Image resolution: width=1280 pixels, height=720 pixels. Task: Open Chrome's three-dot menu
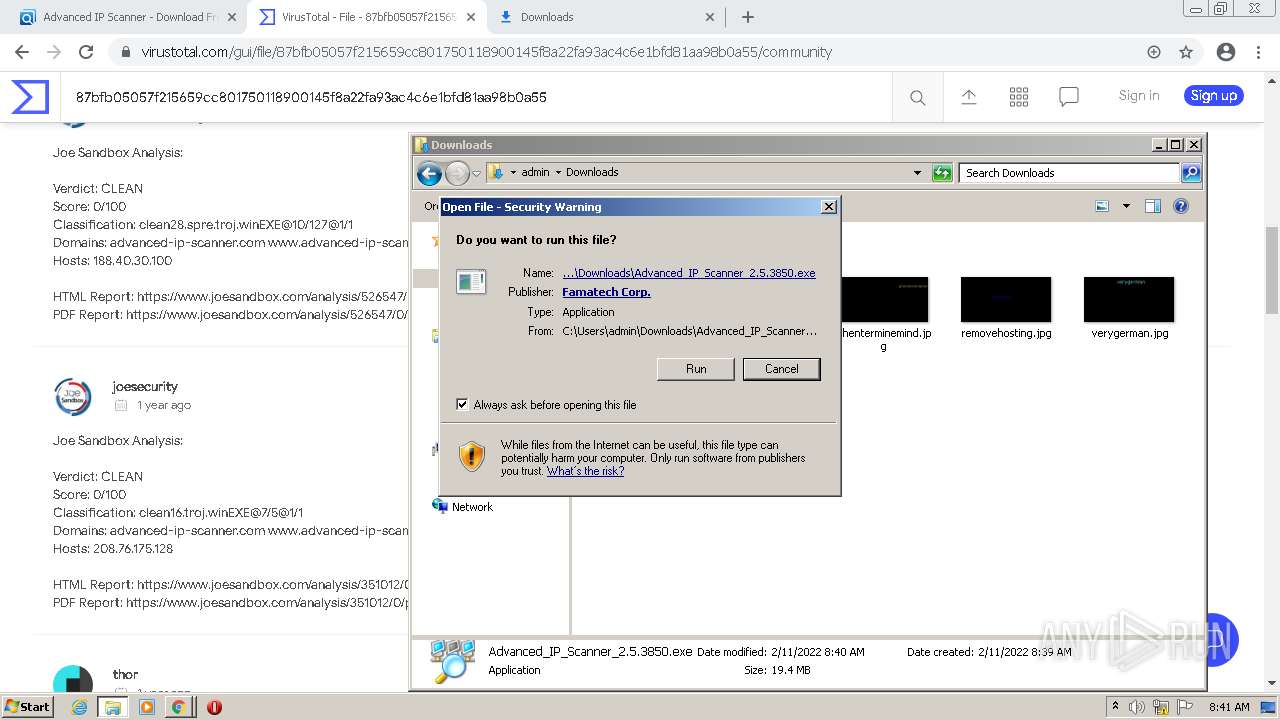[1258, 52]
